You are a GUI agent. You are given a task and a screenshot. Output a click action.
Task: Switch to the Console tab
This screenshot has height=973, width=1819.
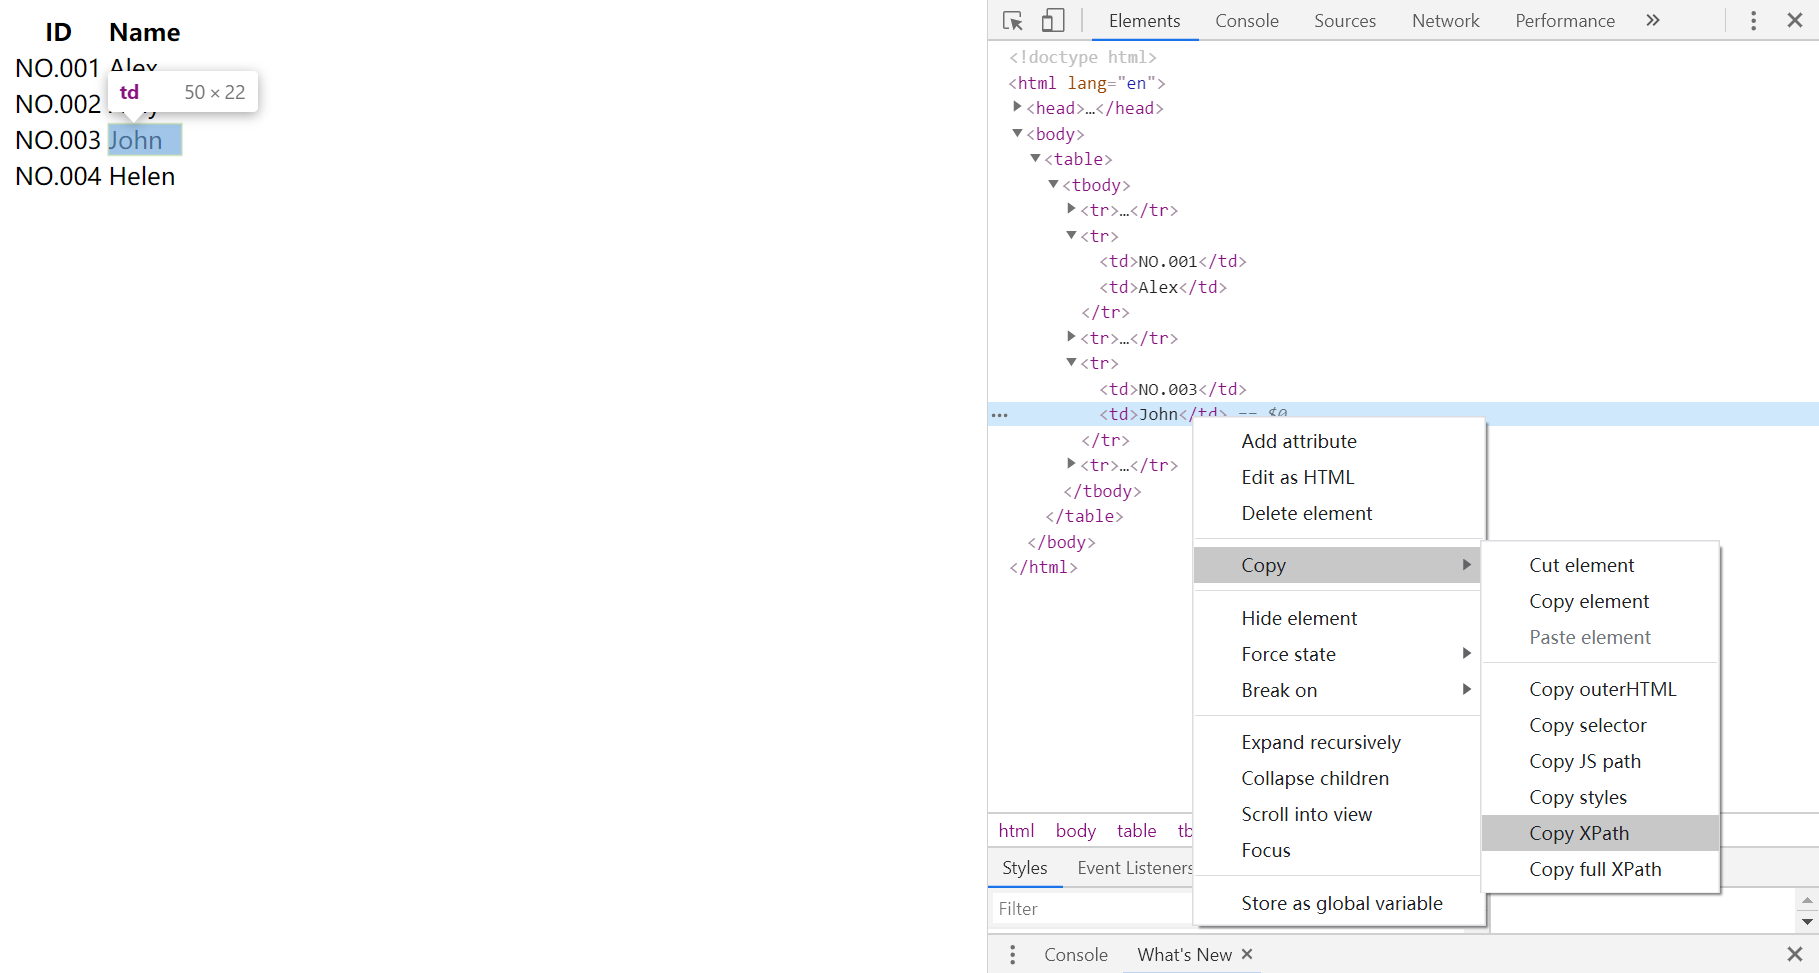point(1247,21)
